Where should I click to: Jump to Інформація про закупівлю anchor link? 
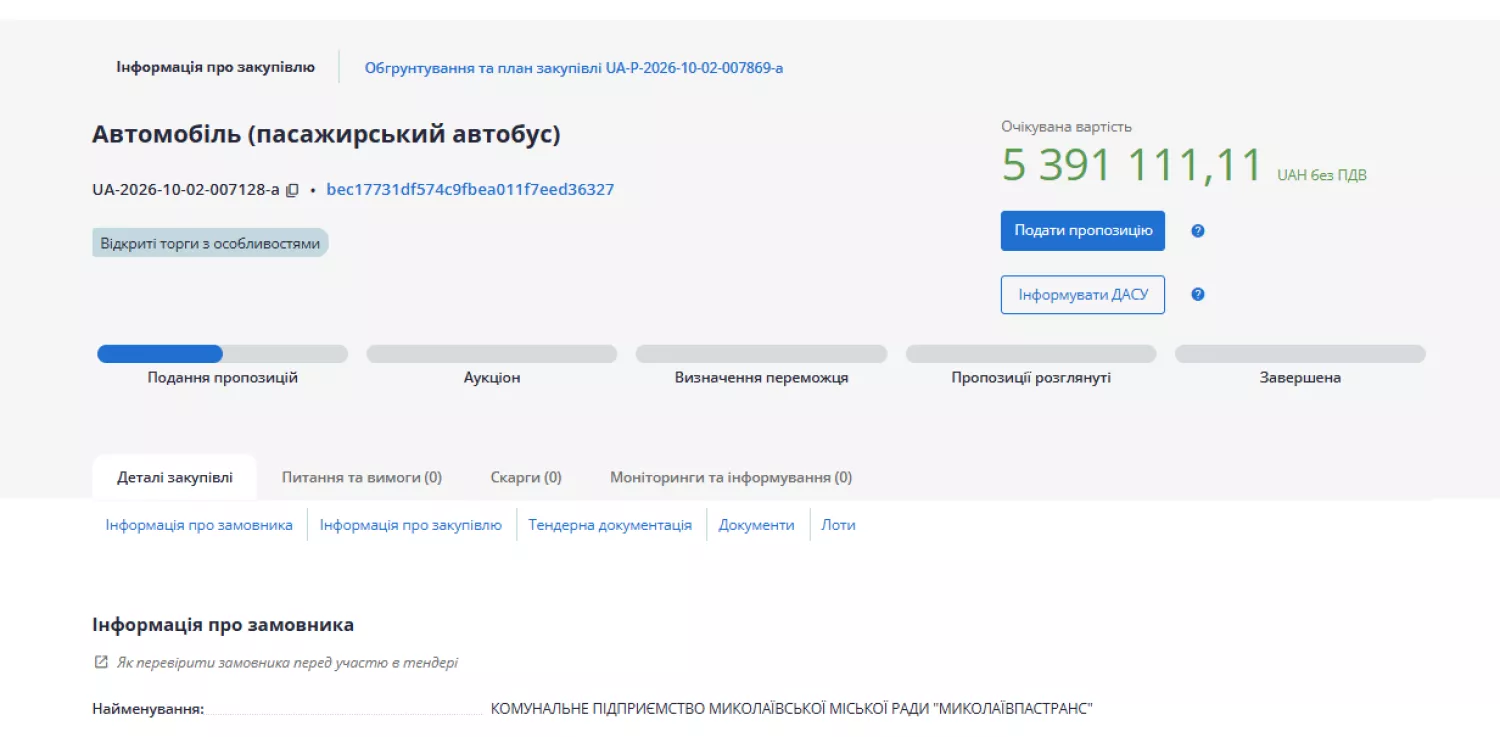411,525
